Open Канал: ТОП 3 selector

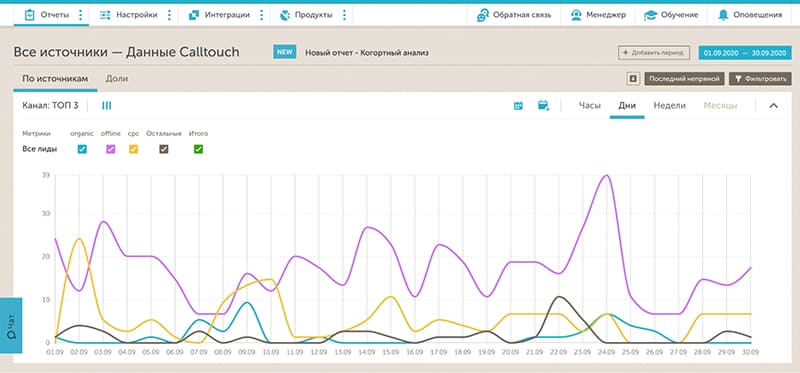51,106
